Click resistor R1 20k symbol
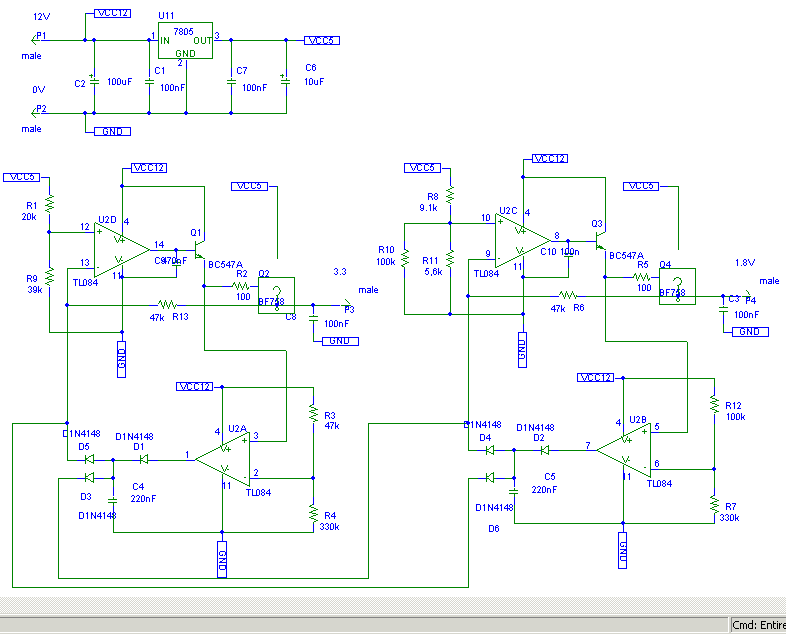This screenshot has width=786, height=635. (48, 204)
